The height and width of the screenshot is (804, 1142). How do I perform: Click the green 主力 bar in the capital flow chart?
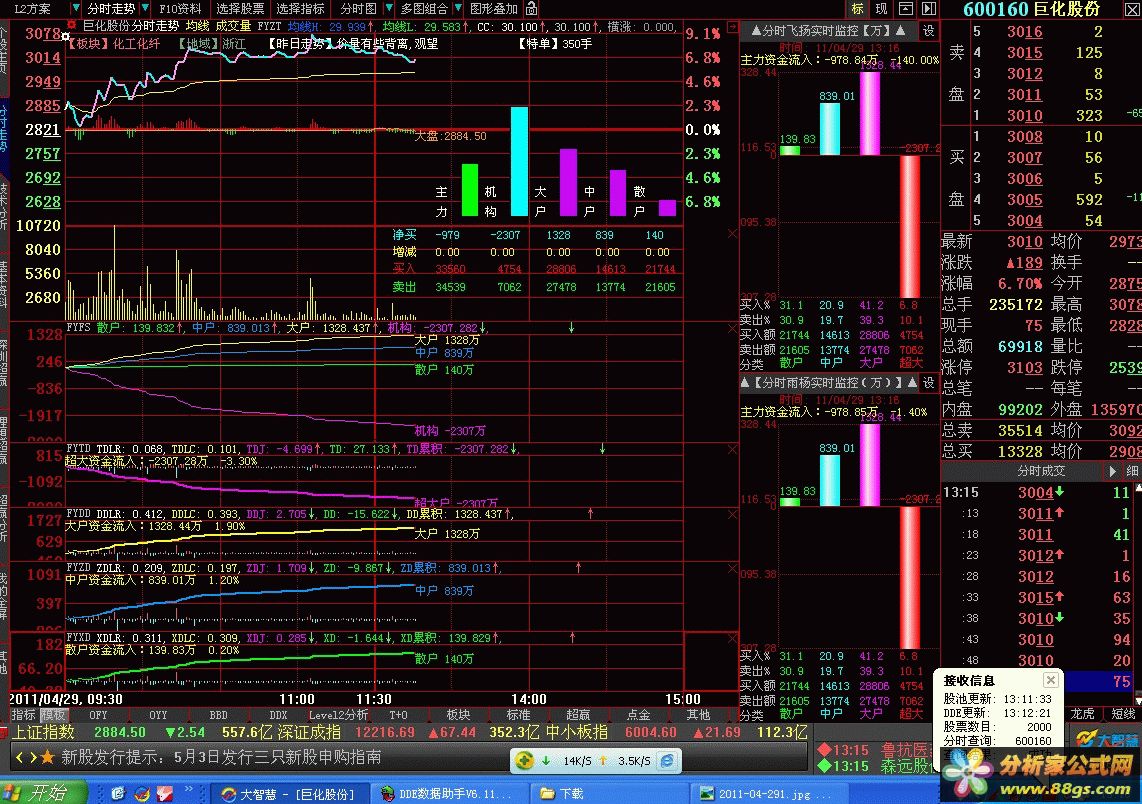(470, 189)
